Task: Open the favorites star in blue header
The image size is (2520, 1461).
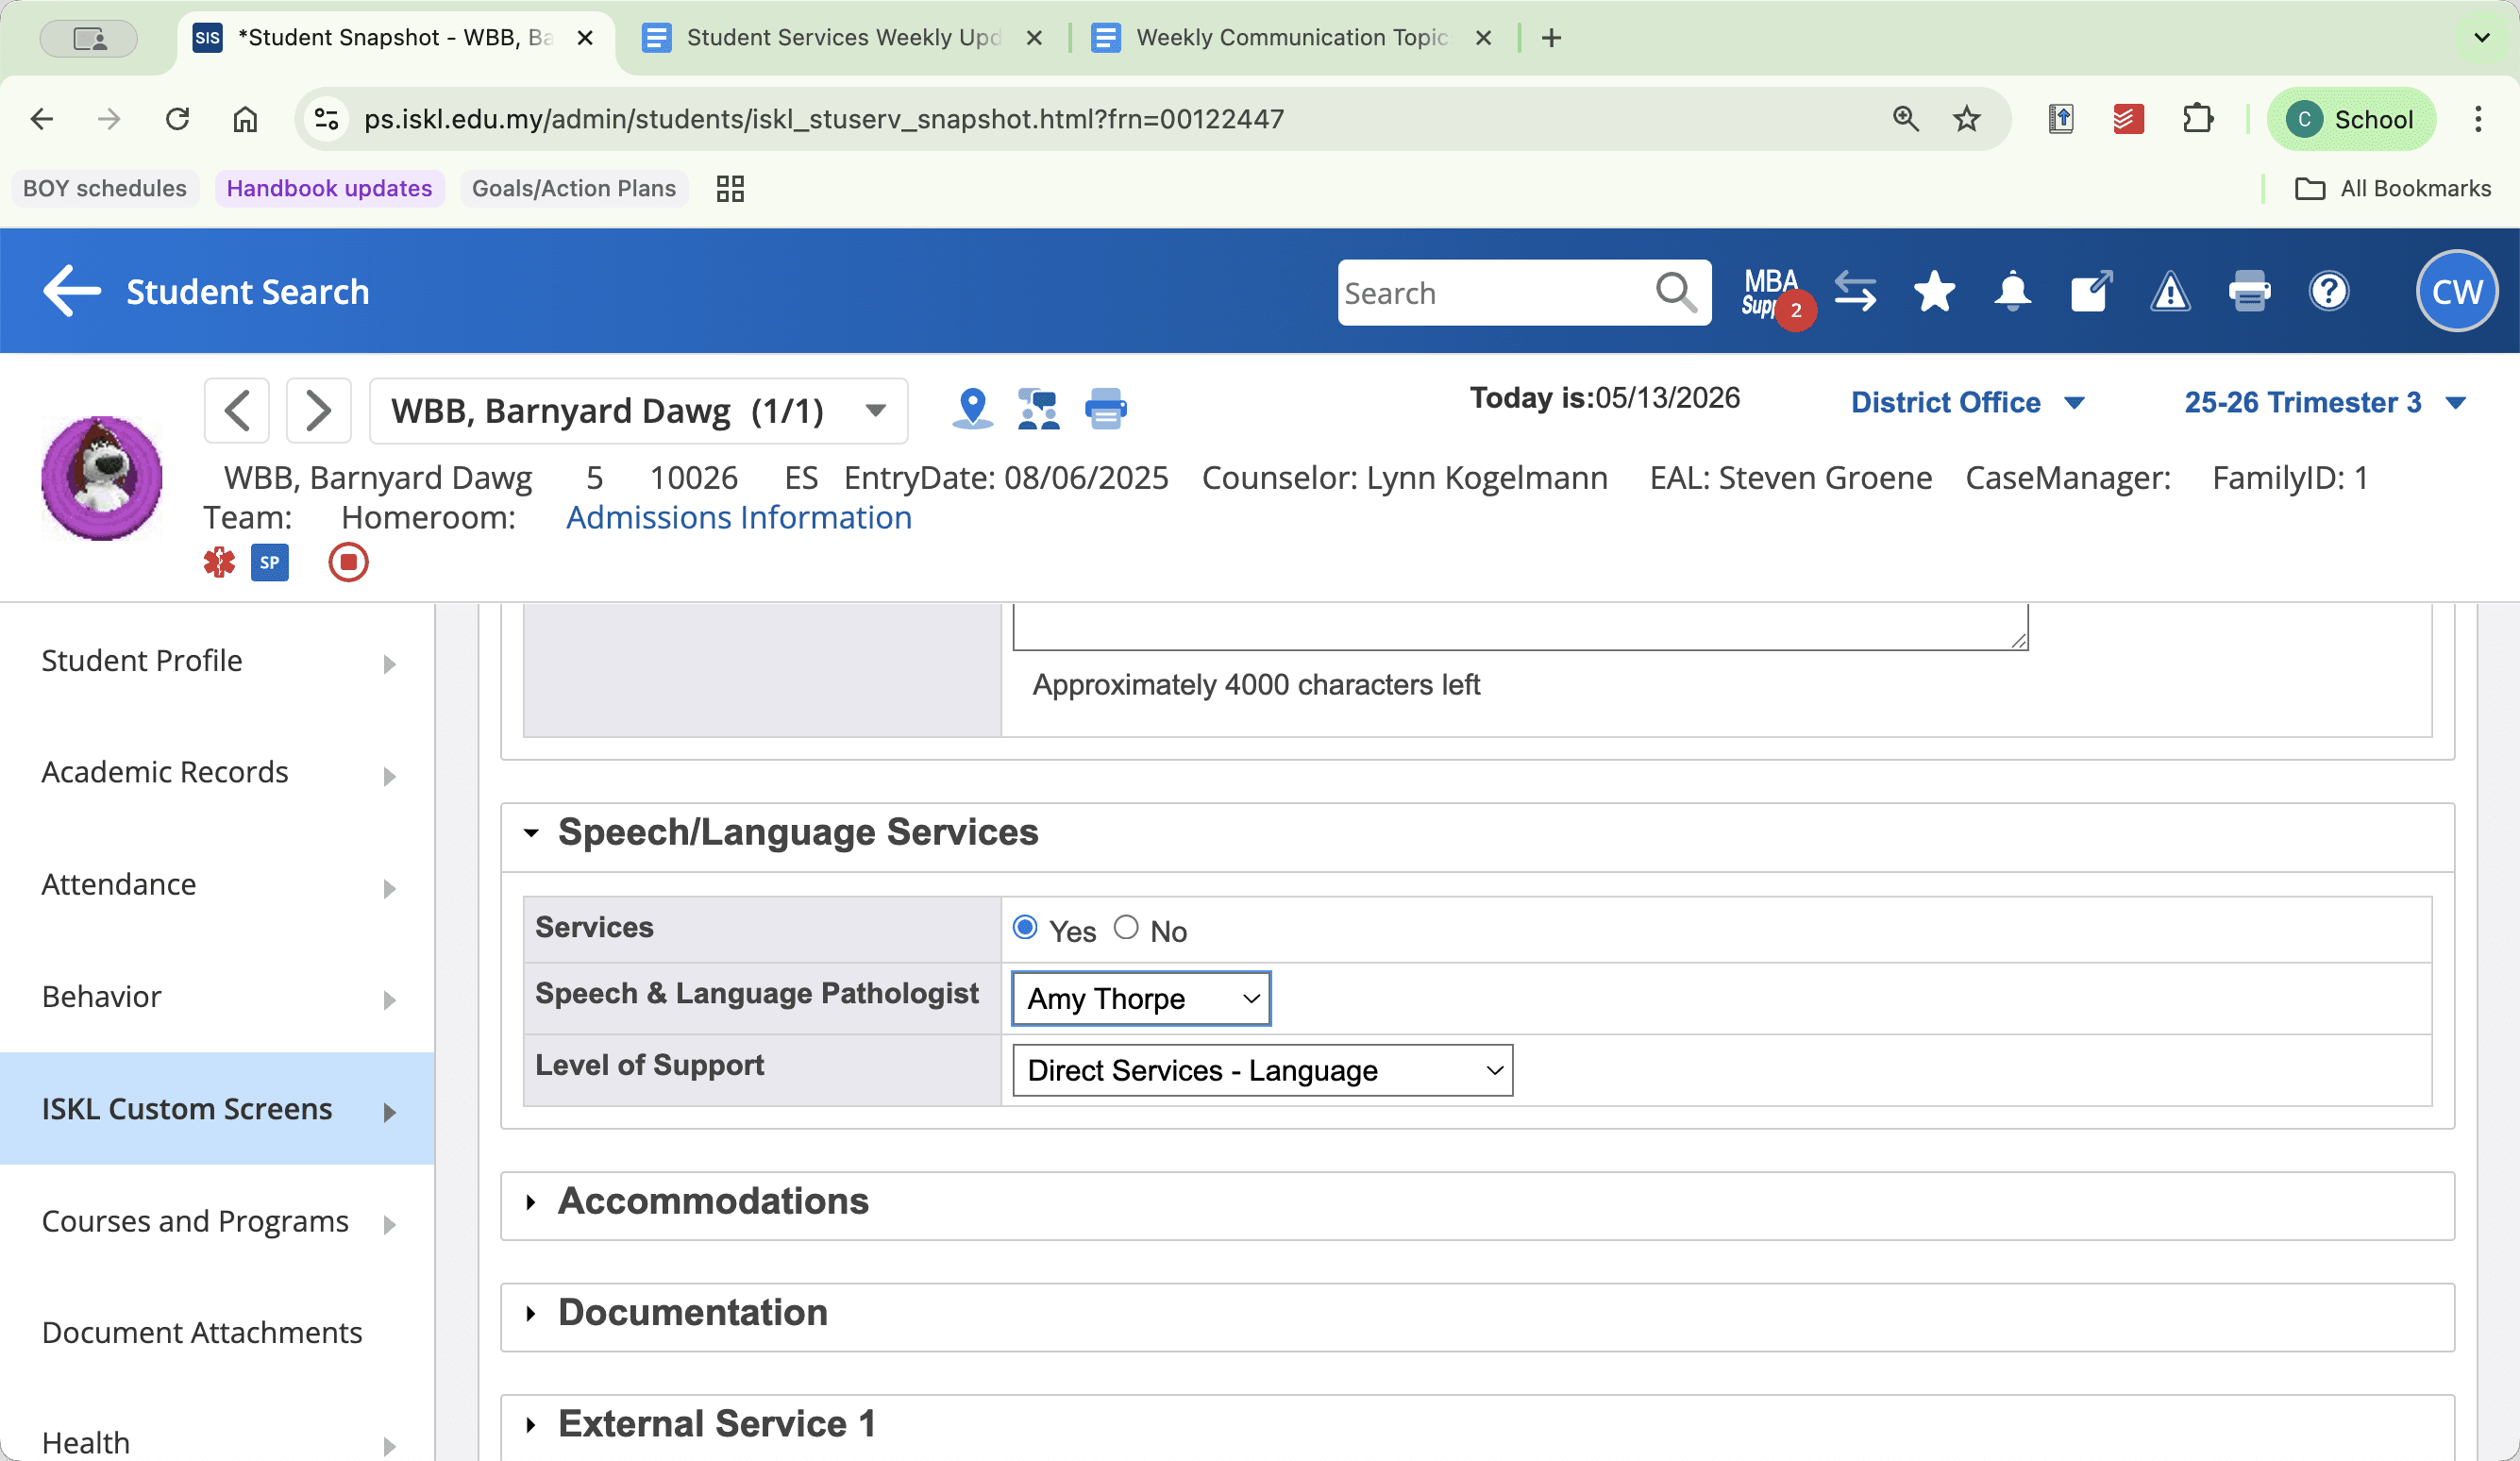Action: 1934,293
